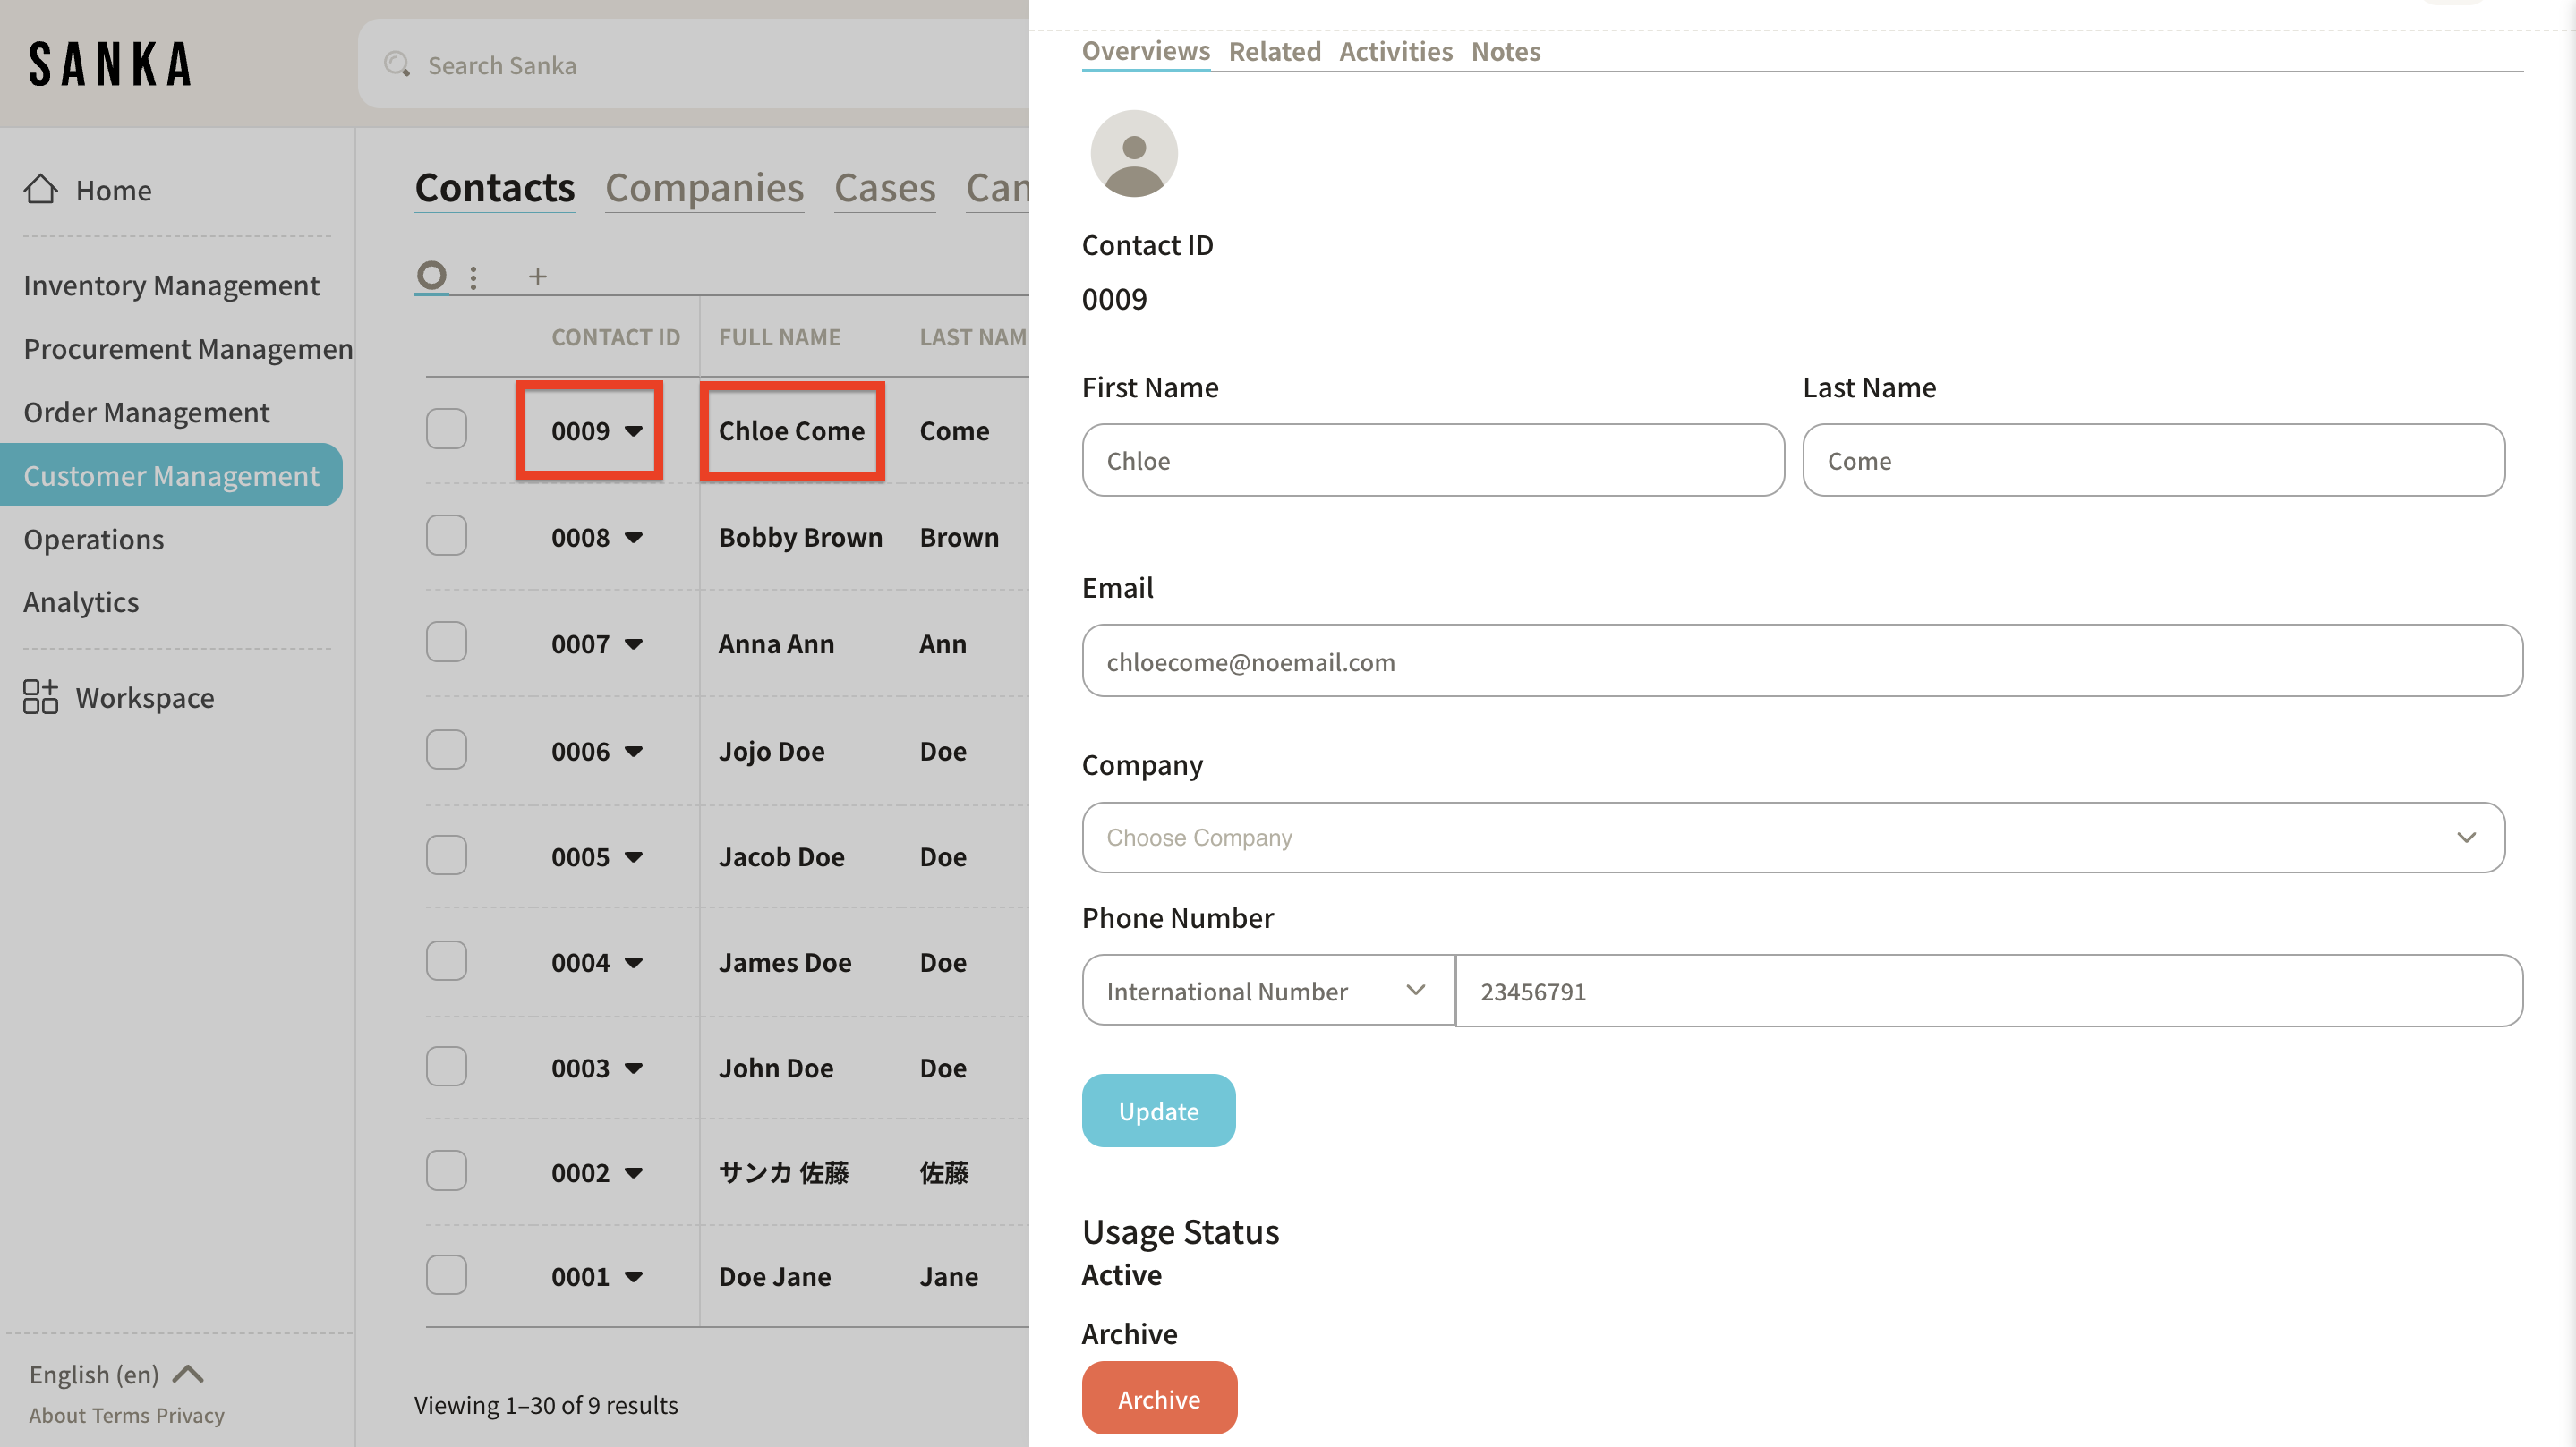
Task: Click the Email input field
Action: [x=1801, y=661]
